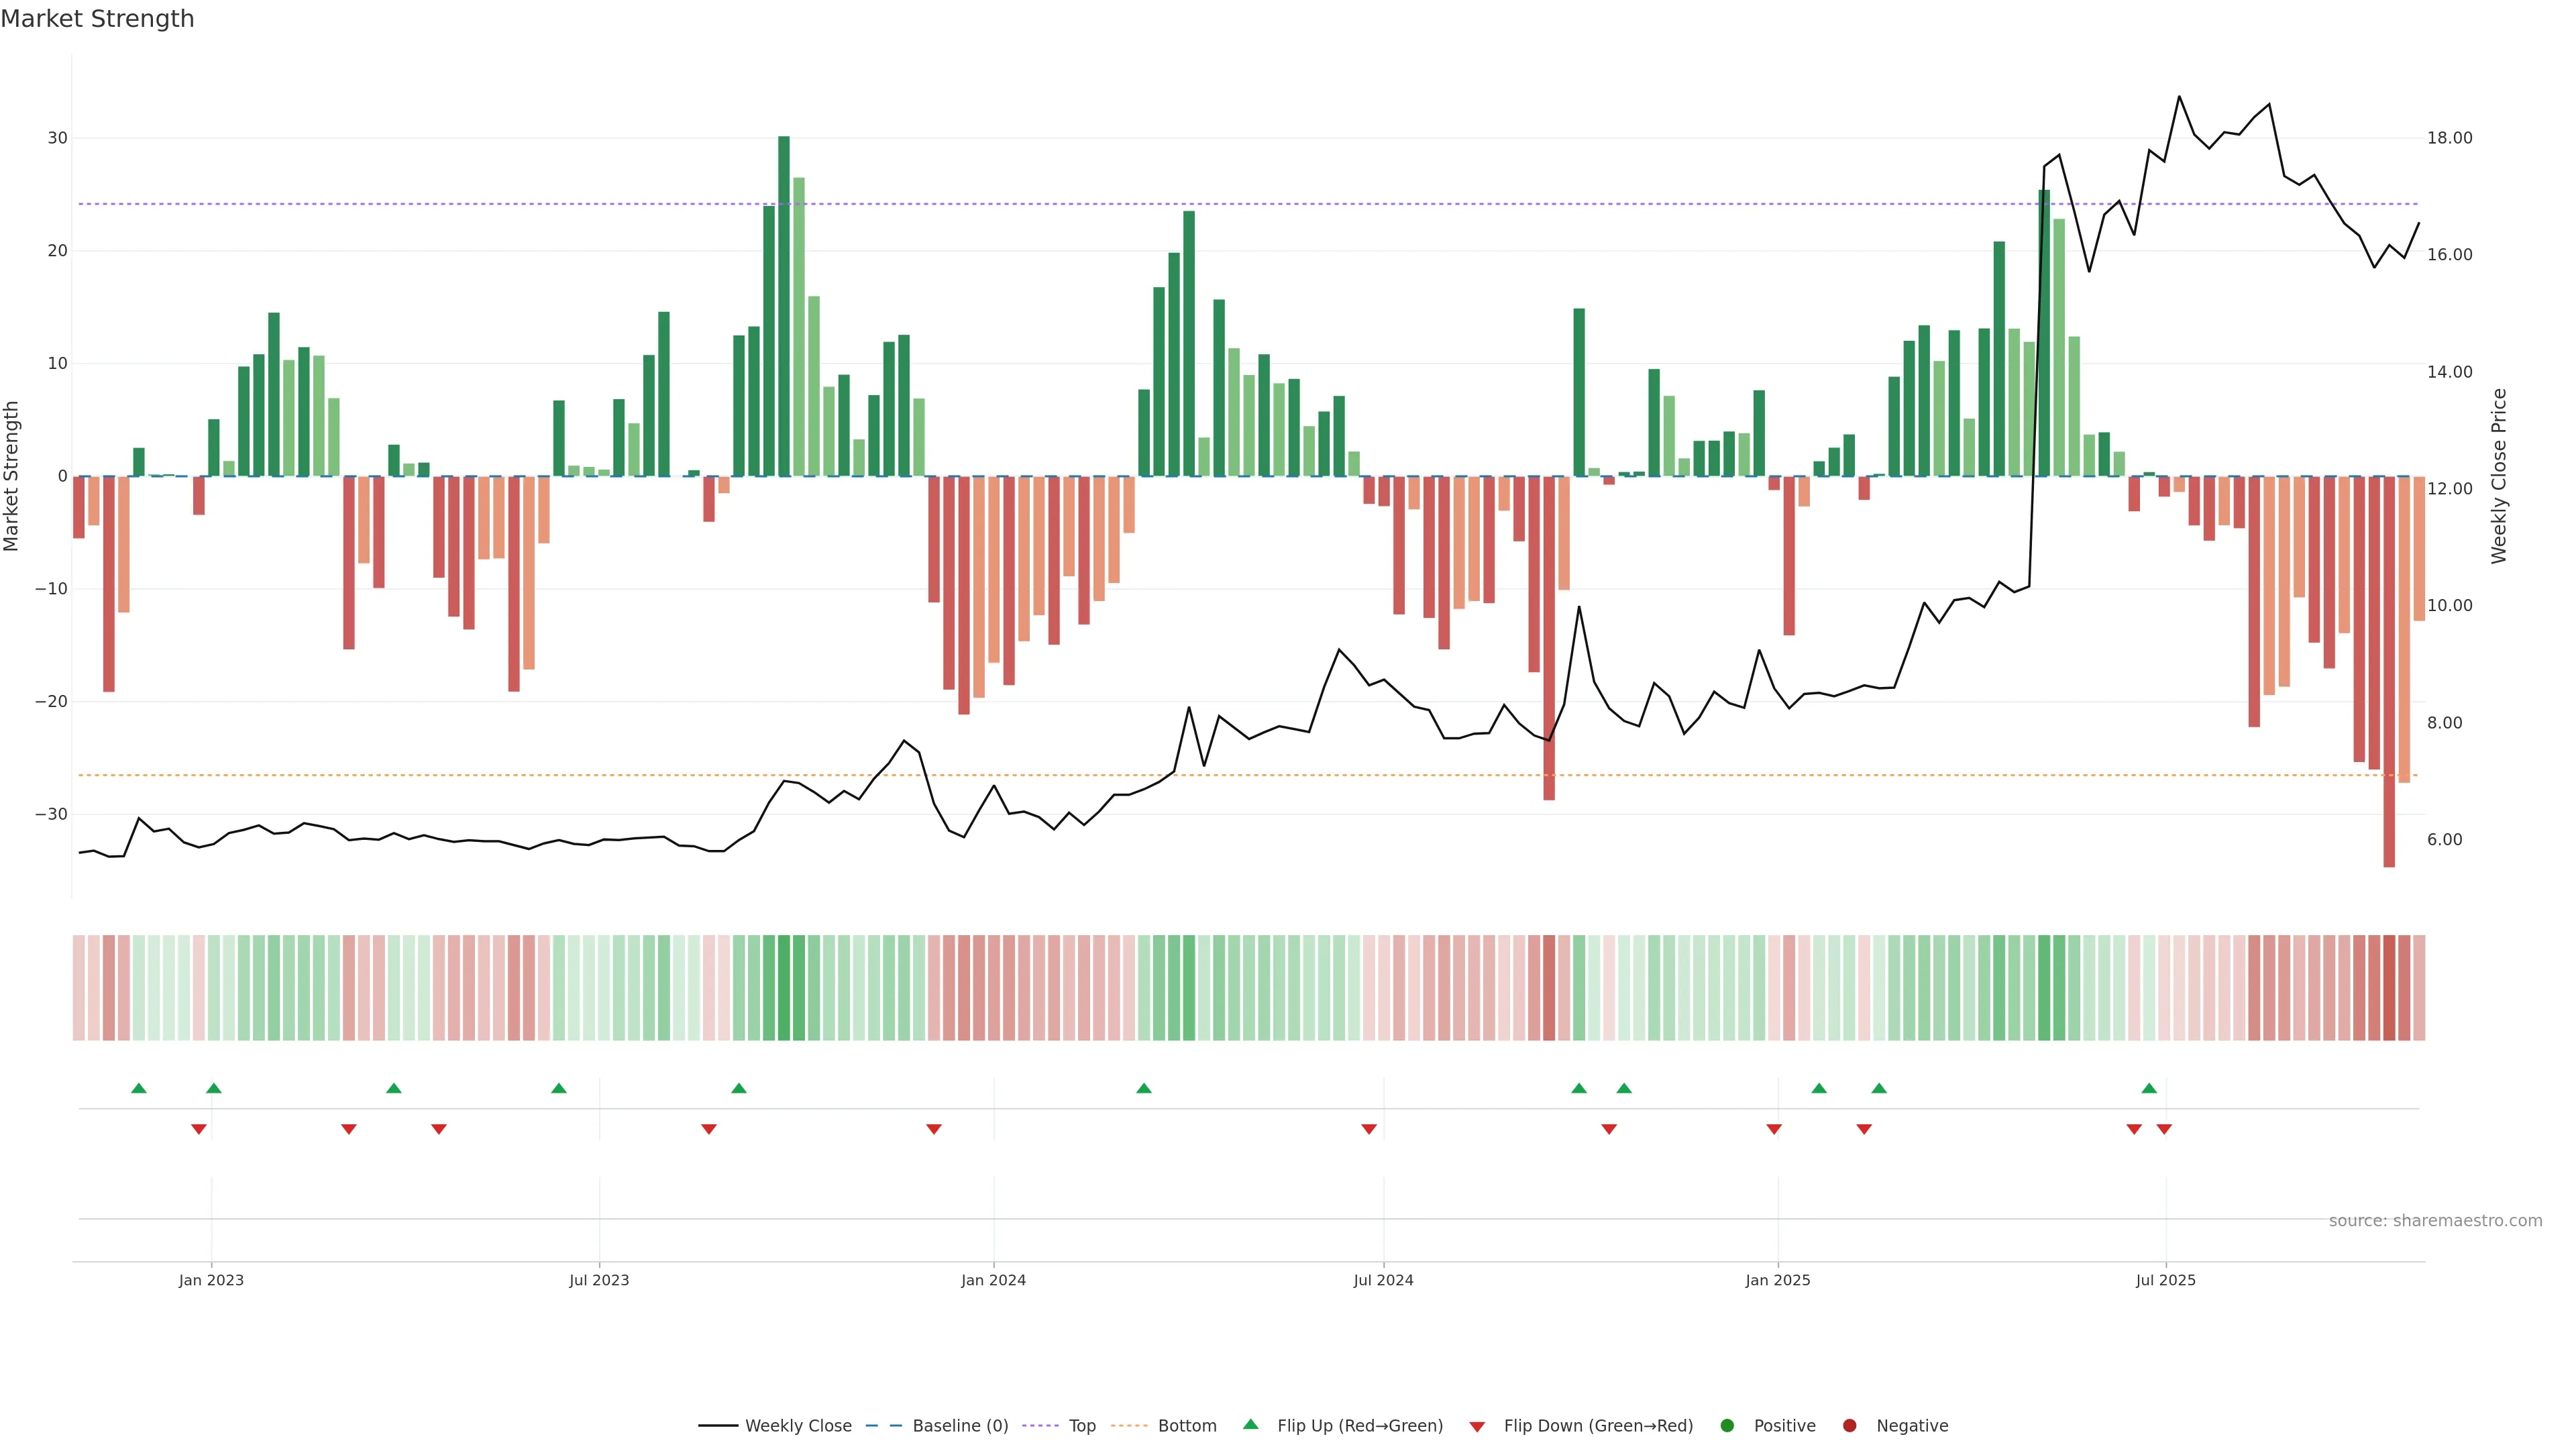Click Flip Up green triangle legend icon
This screenshot has height=1449, width=2576.
click(x=1250, y=1425)
